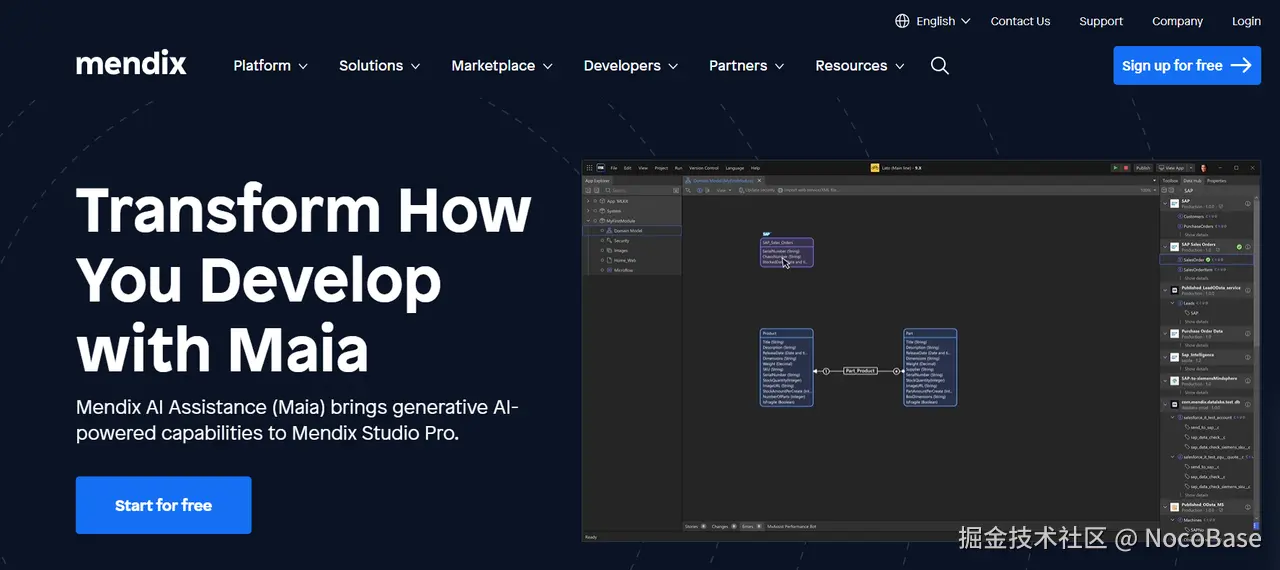Click the Mendix logo
The height and width of the screenshot is (570, 1280).
pos(131,64)
